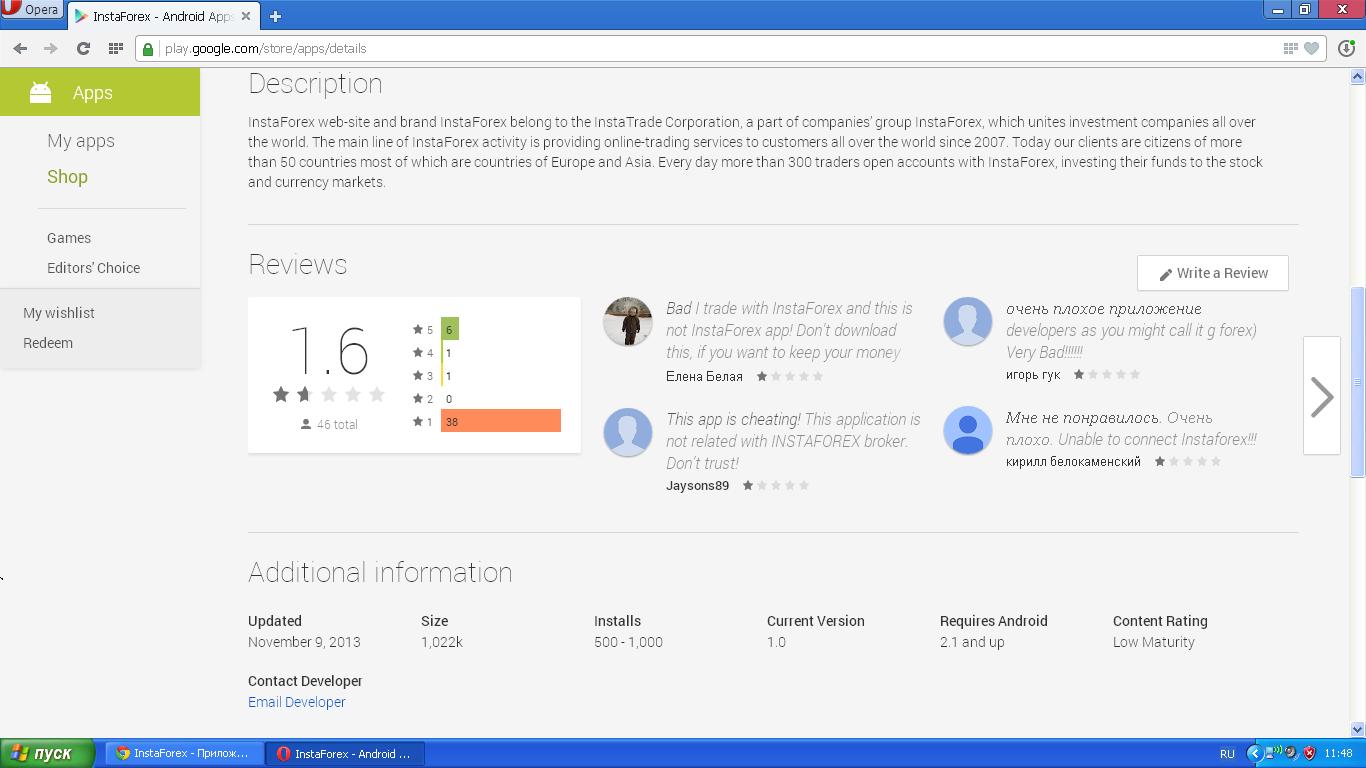Go back to the previous page

[x=20, y=48]
